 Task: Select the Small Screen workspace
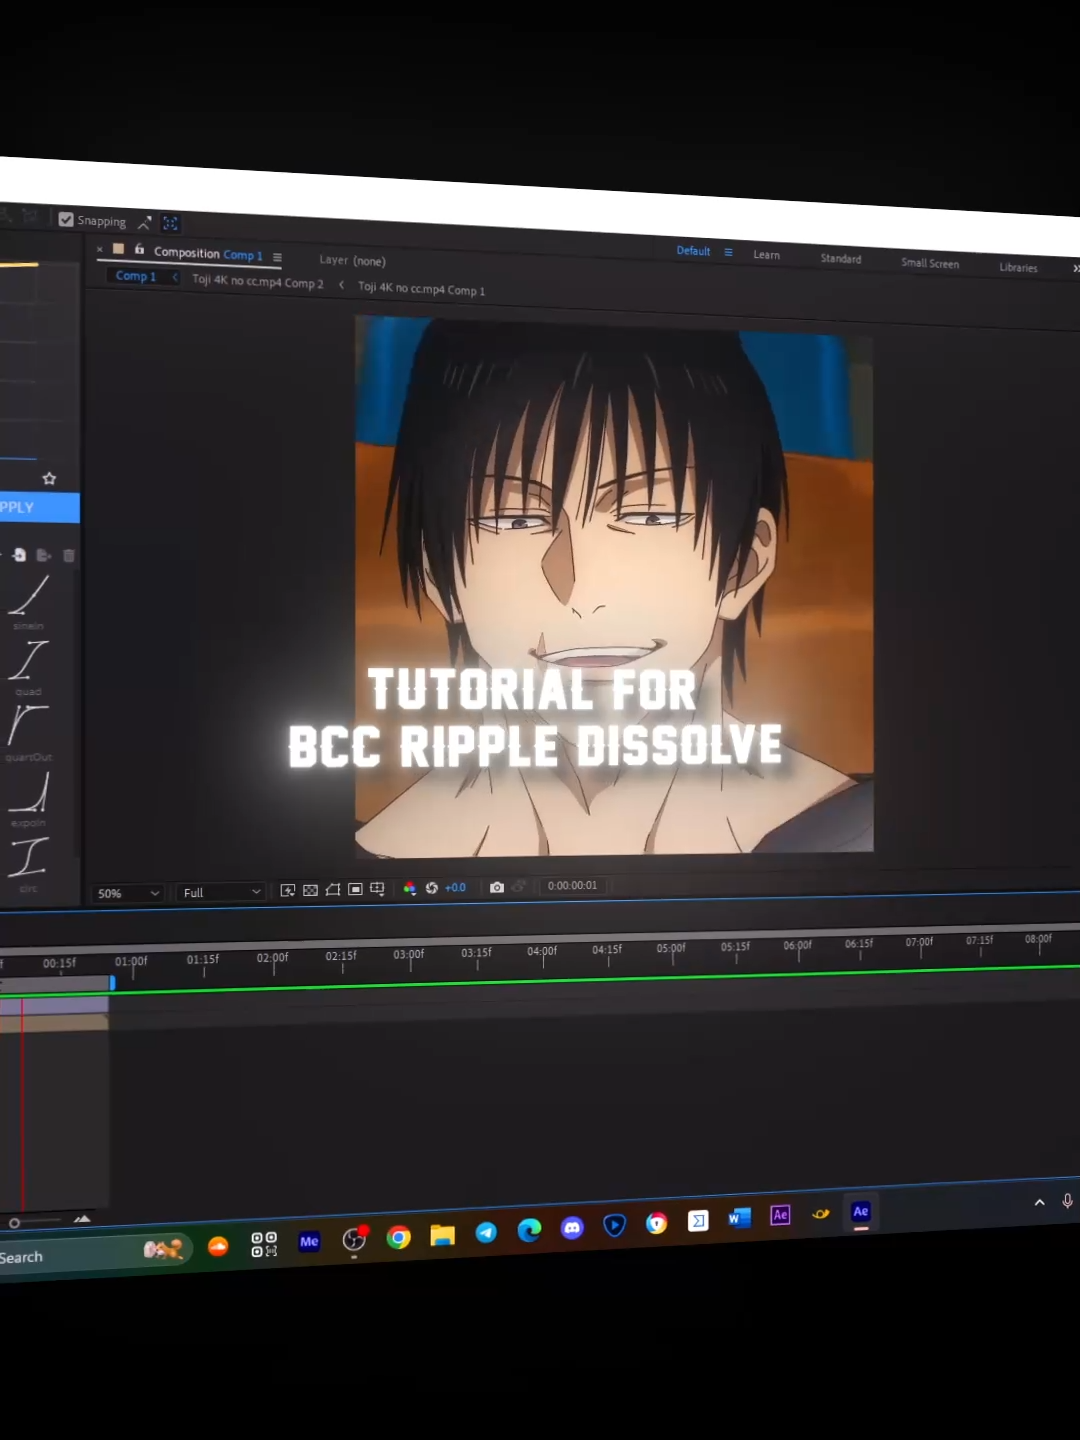(x=929, y=263)
